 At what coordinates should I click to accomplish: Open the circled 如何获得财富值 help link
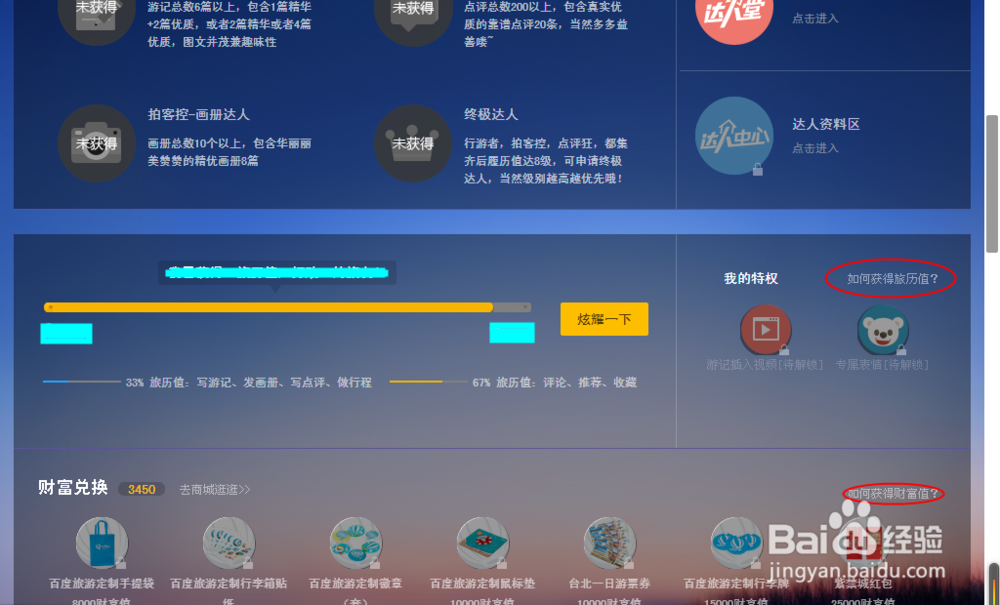click(891, 493)
